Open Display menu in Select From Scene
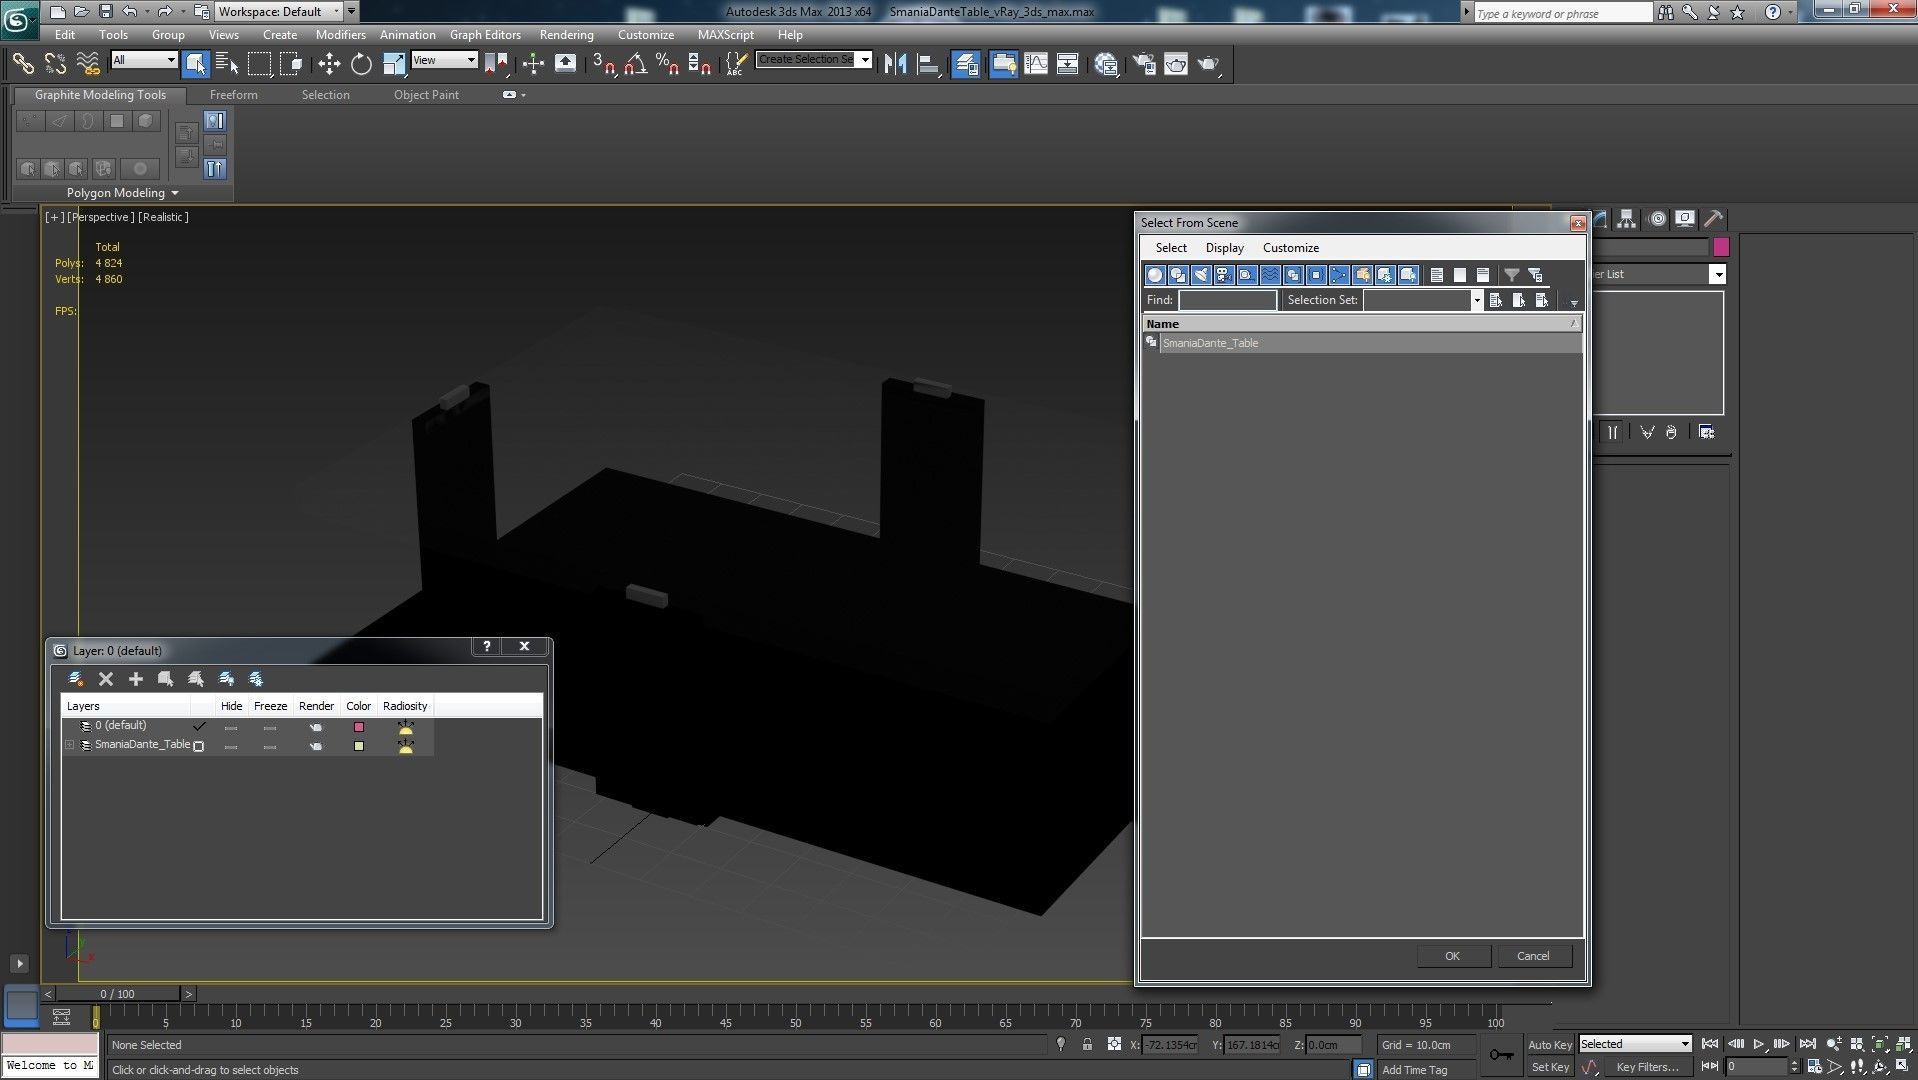The height and width of the screenshot is (1080, 1918). [1224, 248]
